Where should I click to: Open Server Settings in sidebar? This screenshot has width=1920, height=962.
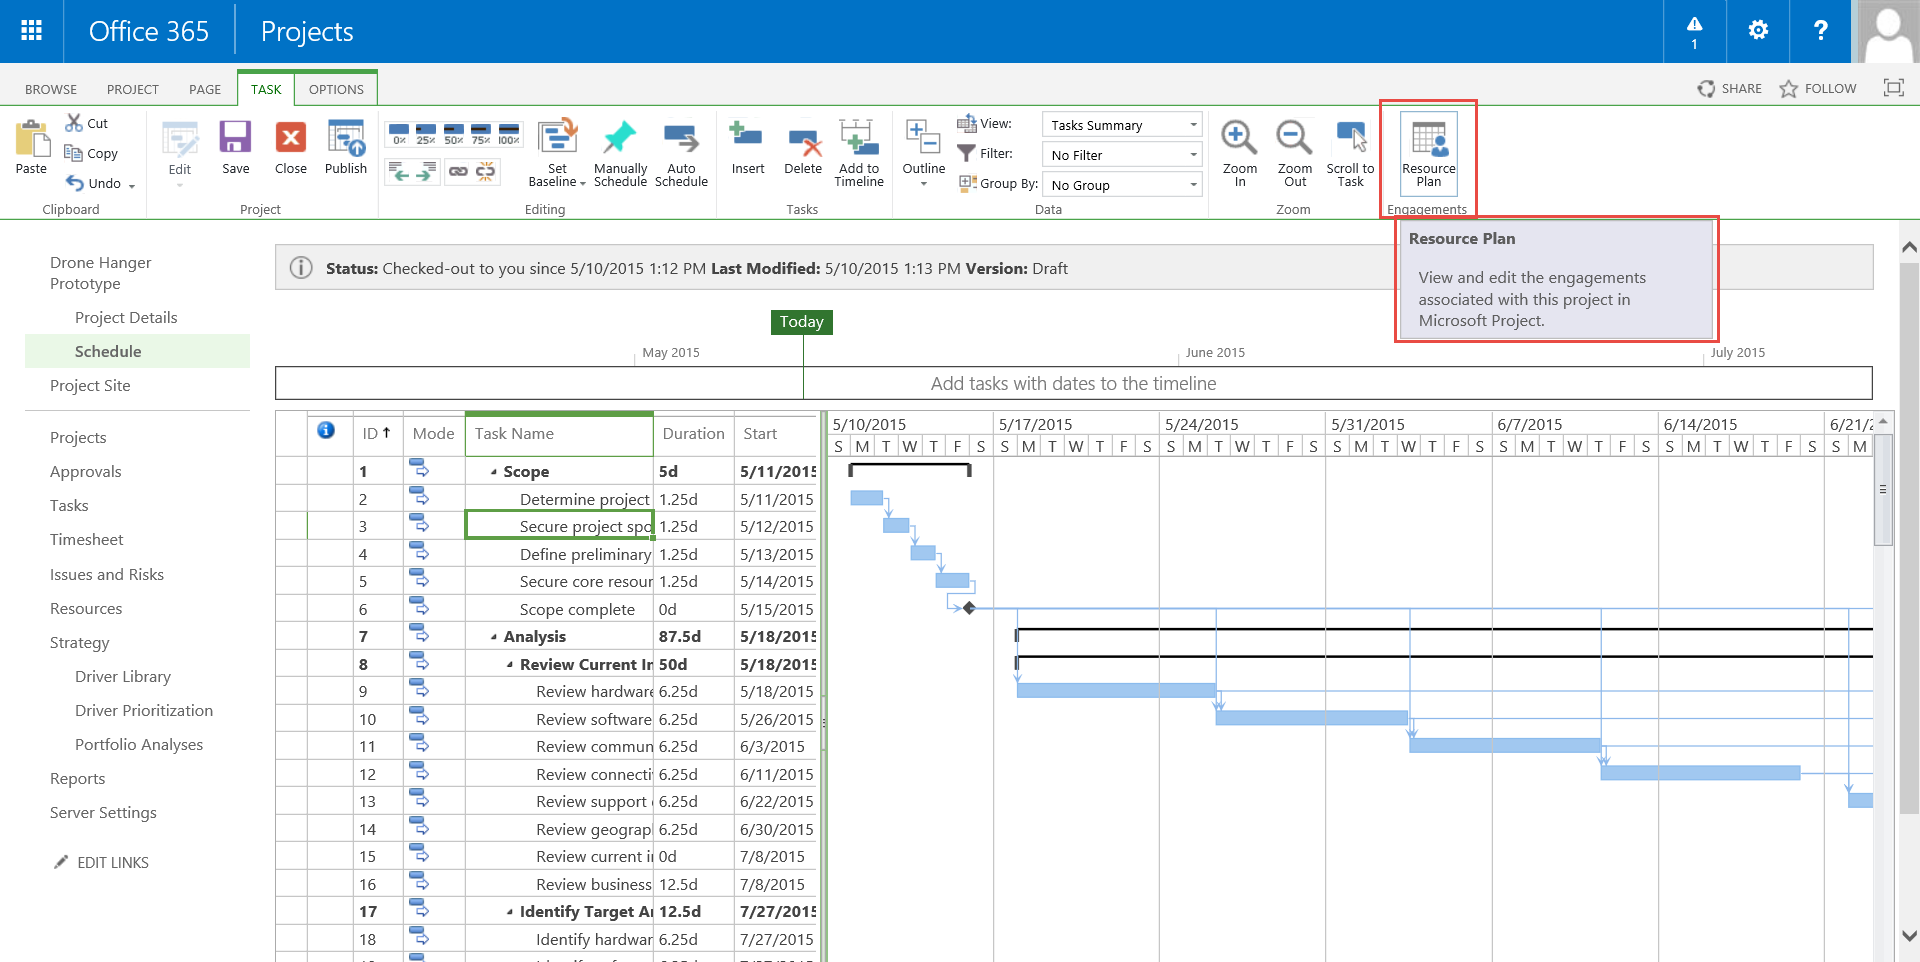coord(103,813)
